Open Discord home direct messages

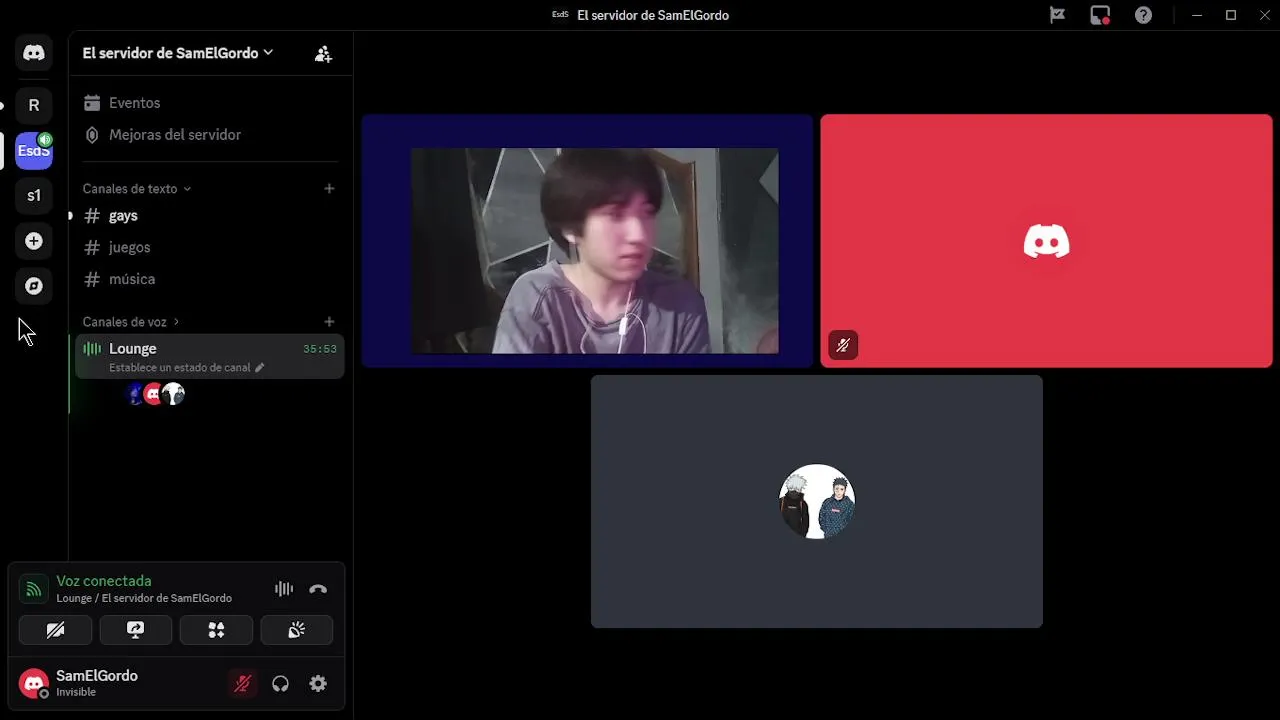[34, 53]
